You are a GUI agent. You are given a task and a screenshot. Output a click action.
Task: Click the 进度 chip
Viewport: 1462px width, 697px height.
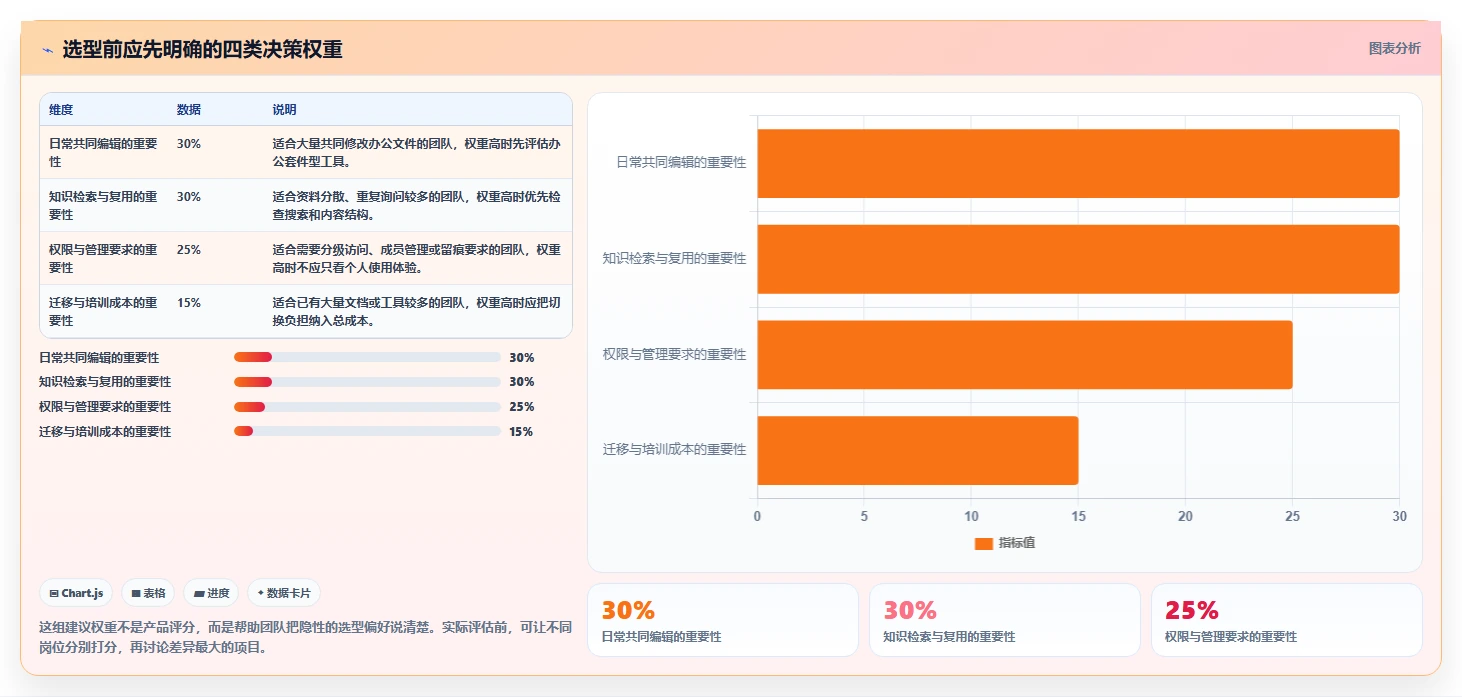211,593
